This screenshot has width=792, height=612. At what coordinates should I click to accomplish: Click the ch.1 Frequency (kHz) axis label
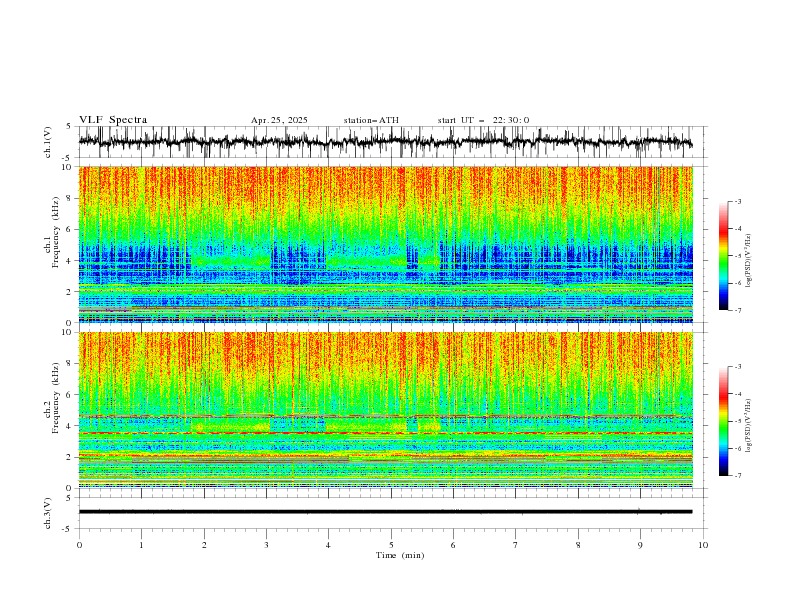pos(52,232)
